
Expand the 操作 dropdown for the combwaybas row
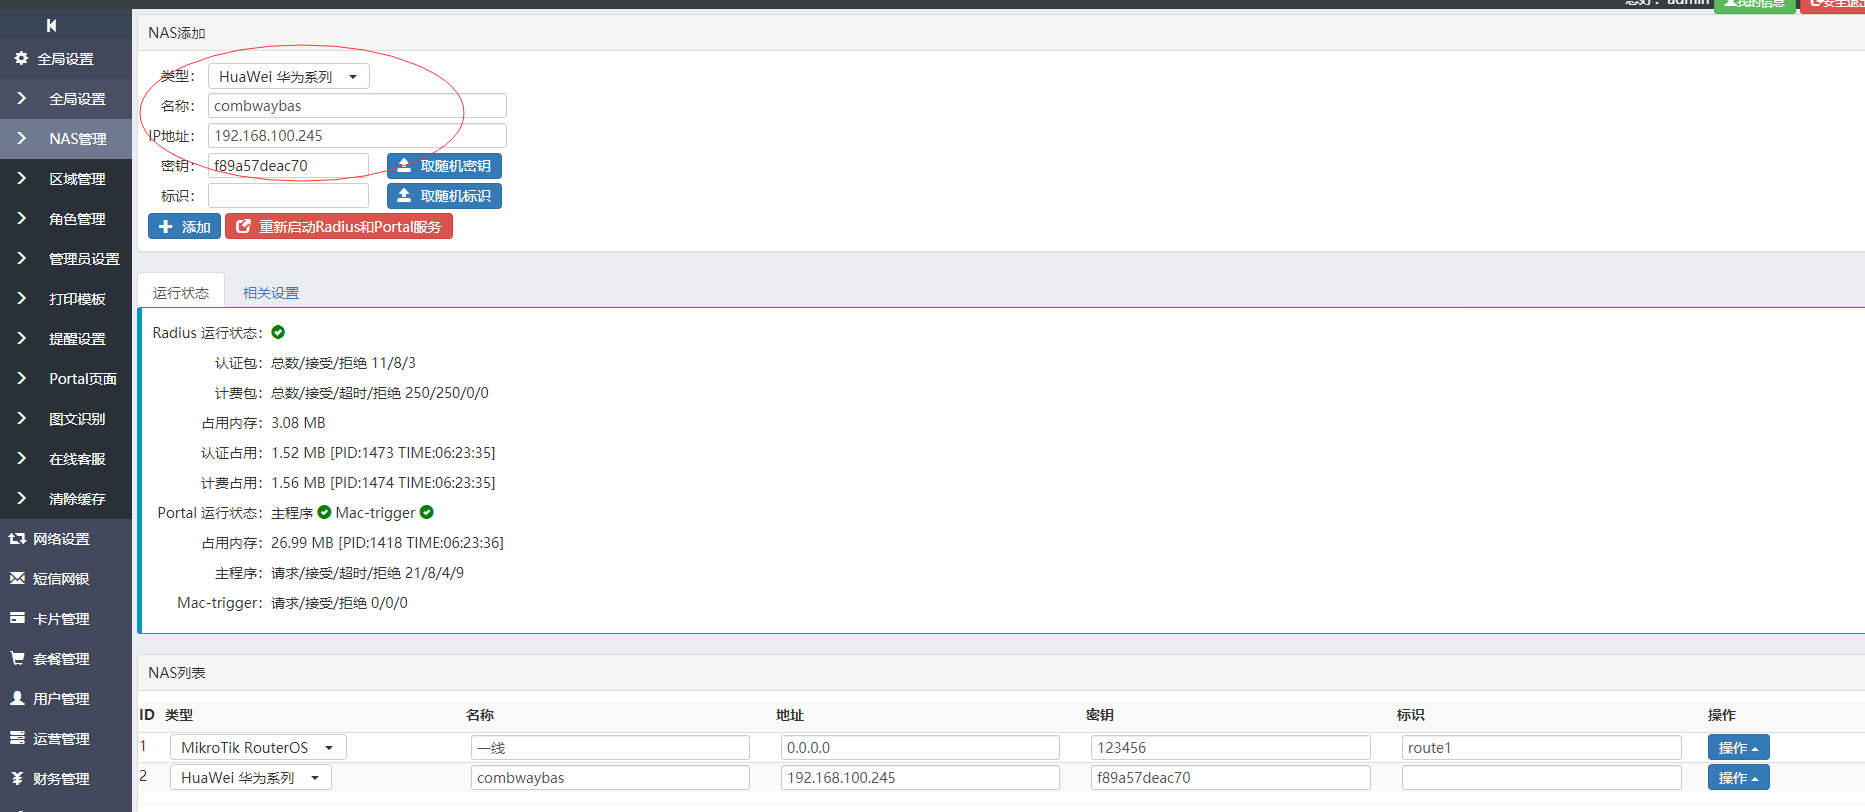[x=1738, y=778]
